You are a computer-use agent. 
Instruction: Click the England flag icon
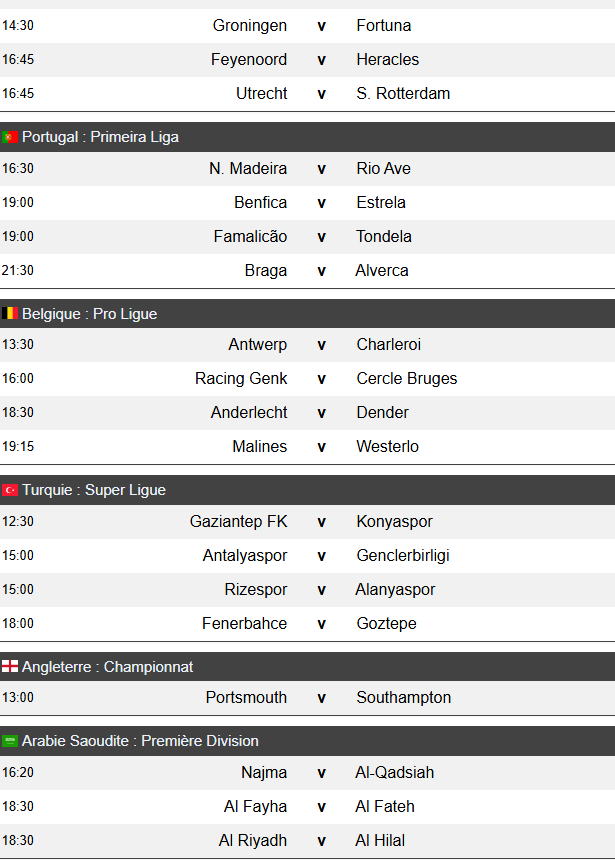coord(10,667)
